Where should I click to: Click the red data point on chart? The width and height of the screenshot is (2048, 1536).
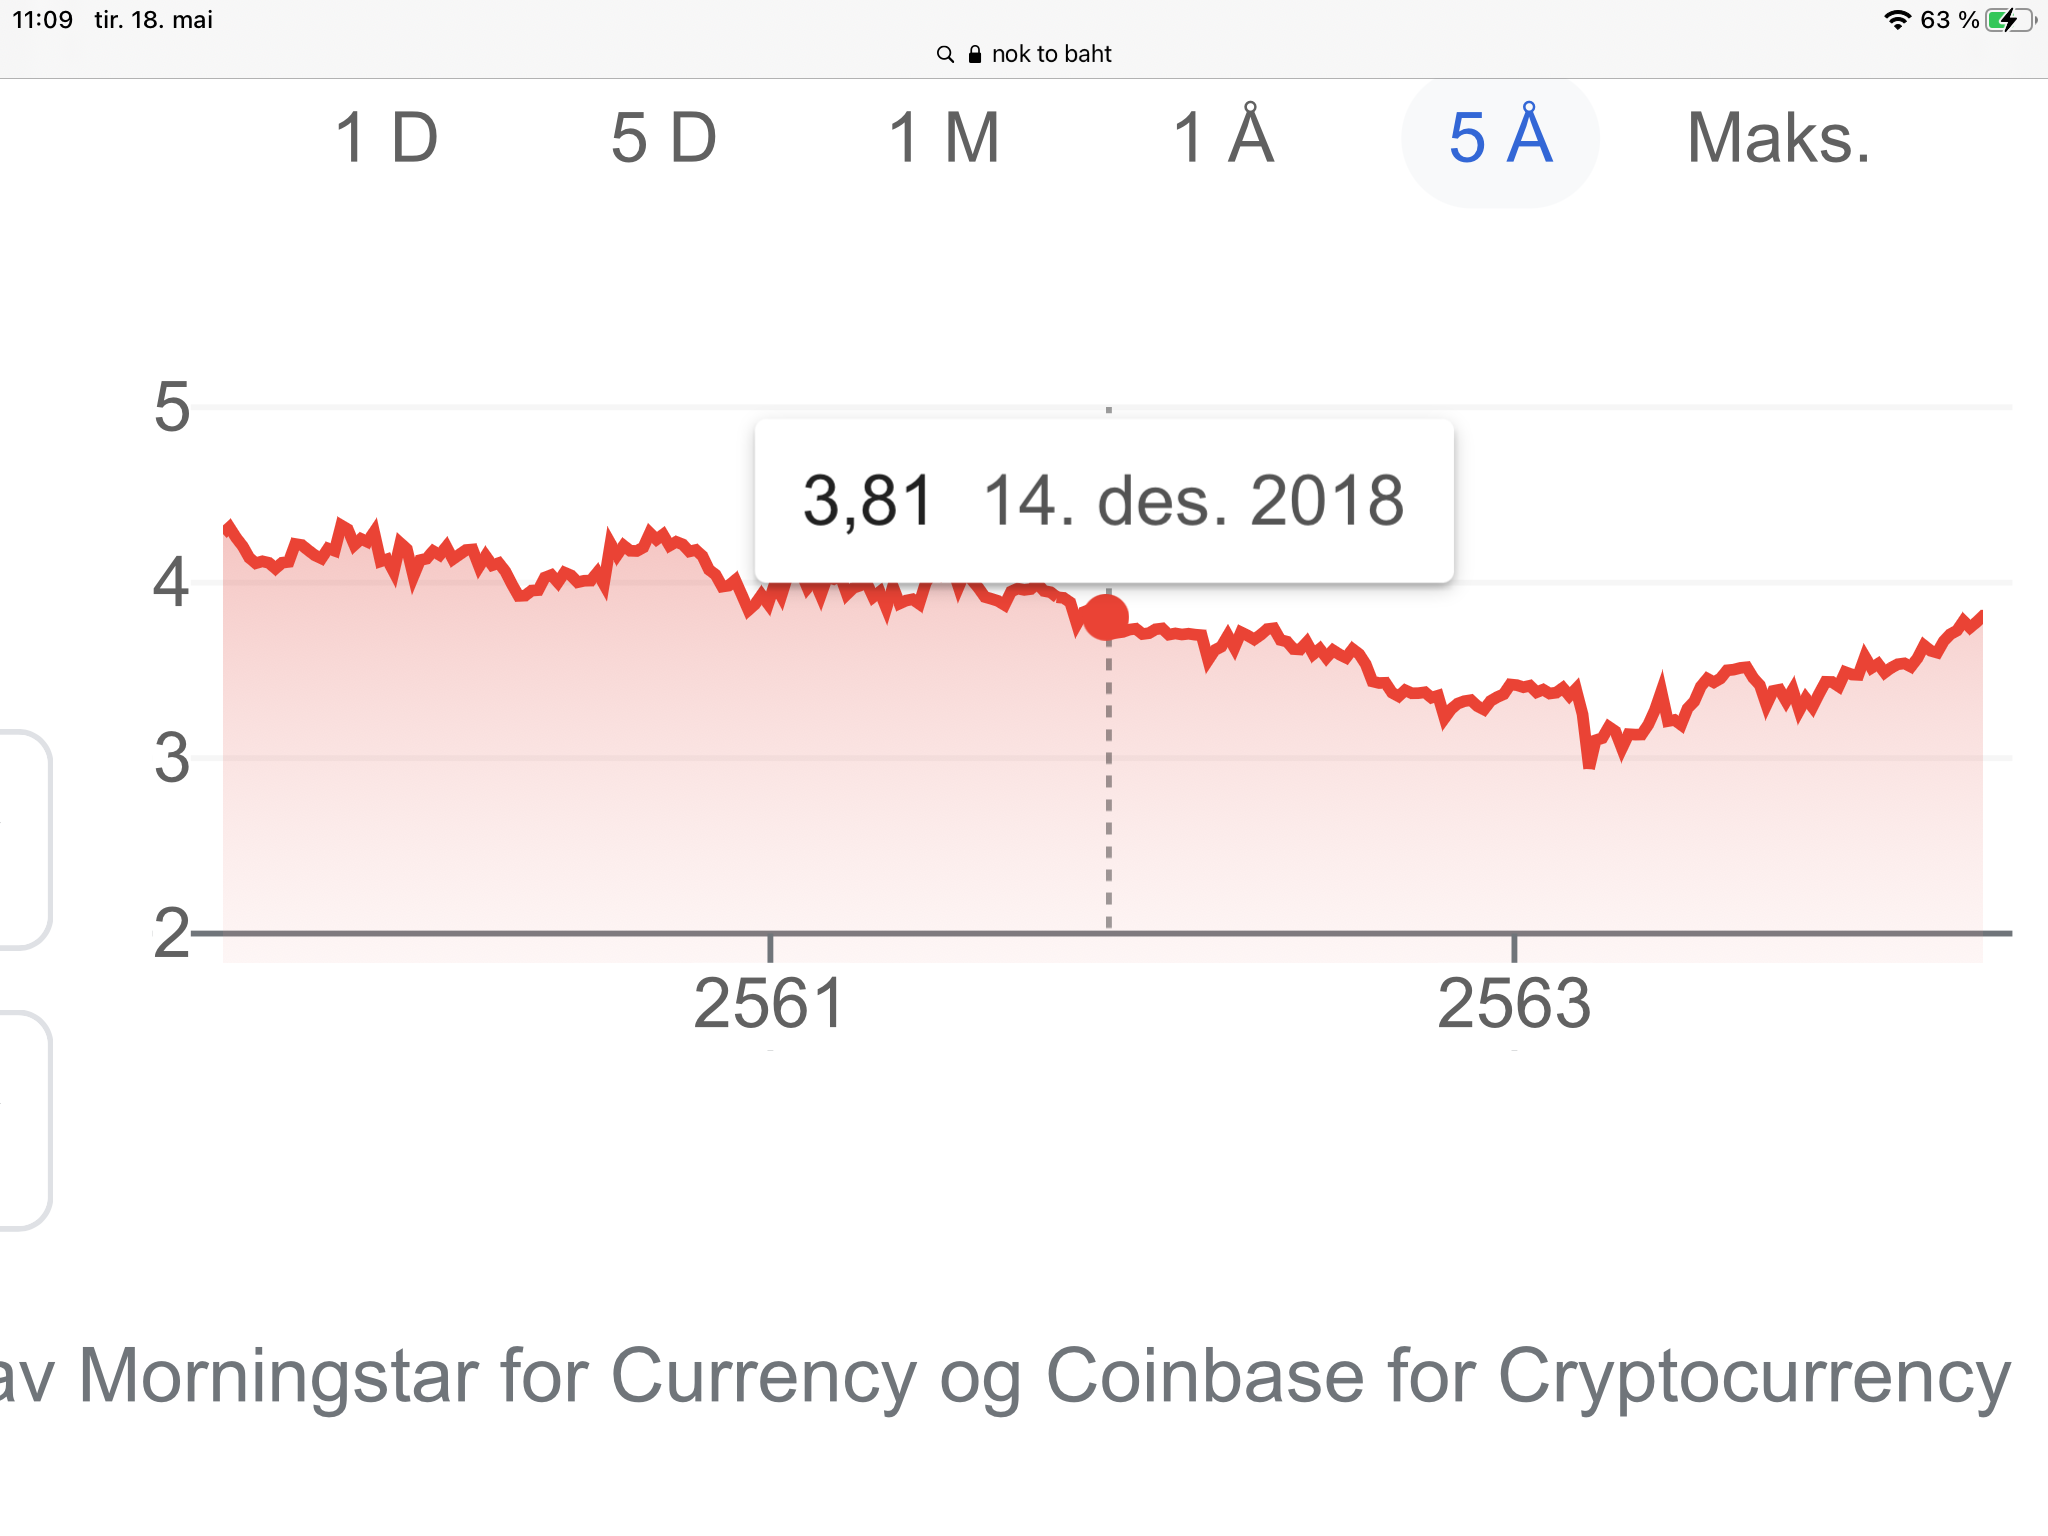(x=1107, y=617)
